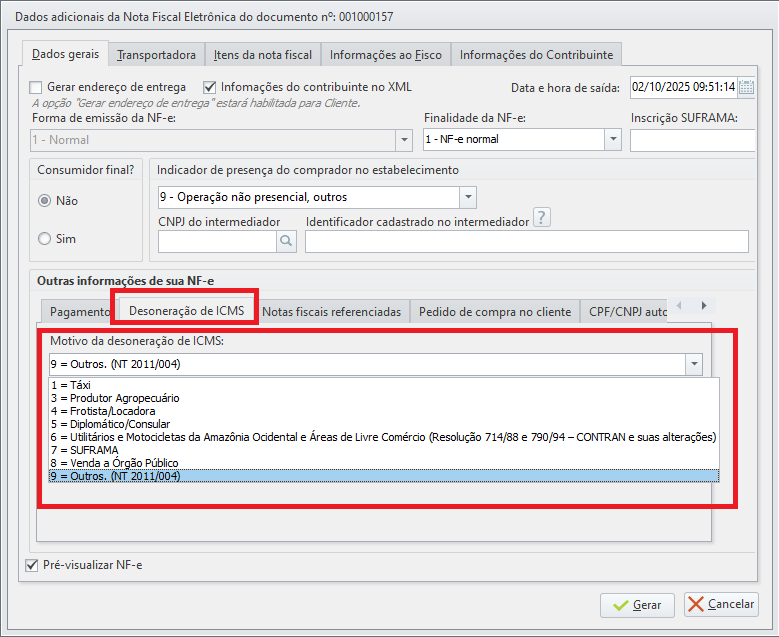
Task: Open Itens da nota fiscal tab
Action: (263, 55)
